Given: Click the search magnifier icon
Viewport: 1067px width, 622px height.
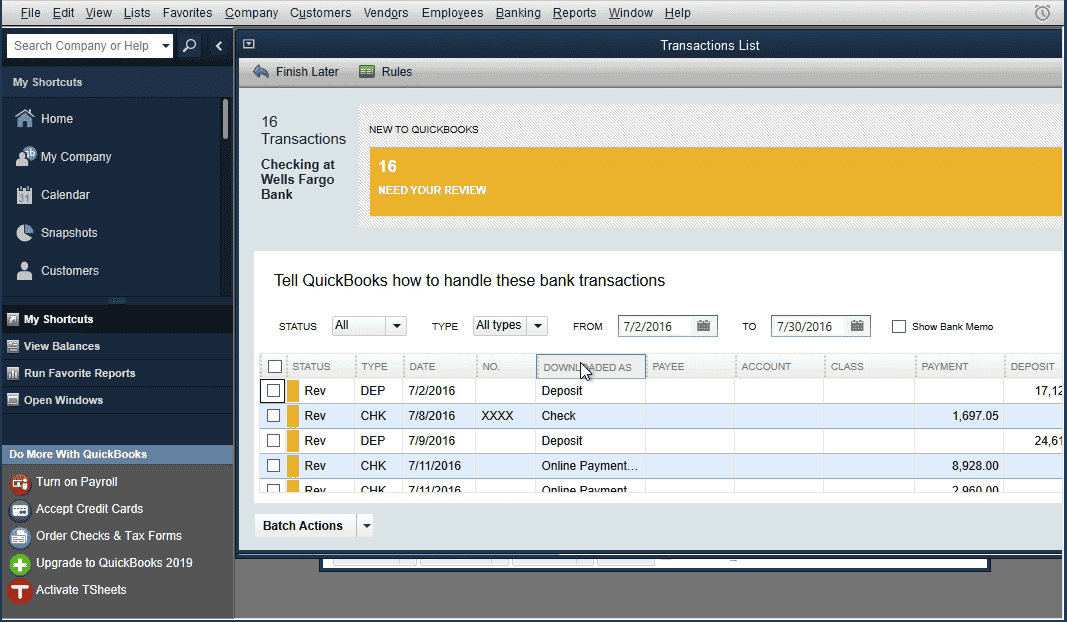Looking at the screenshot, I should point(190,46).
